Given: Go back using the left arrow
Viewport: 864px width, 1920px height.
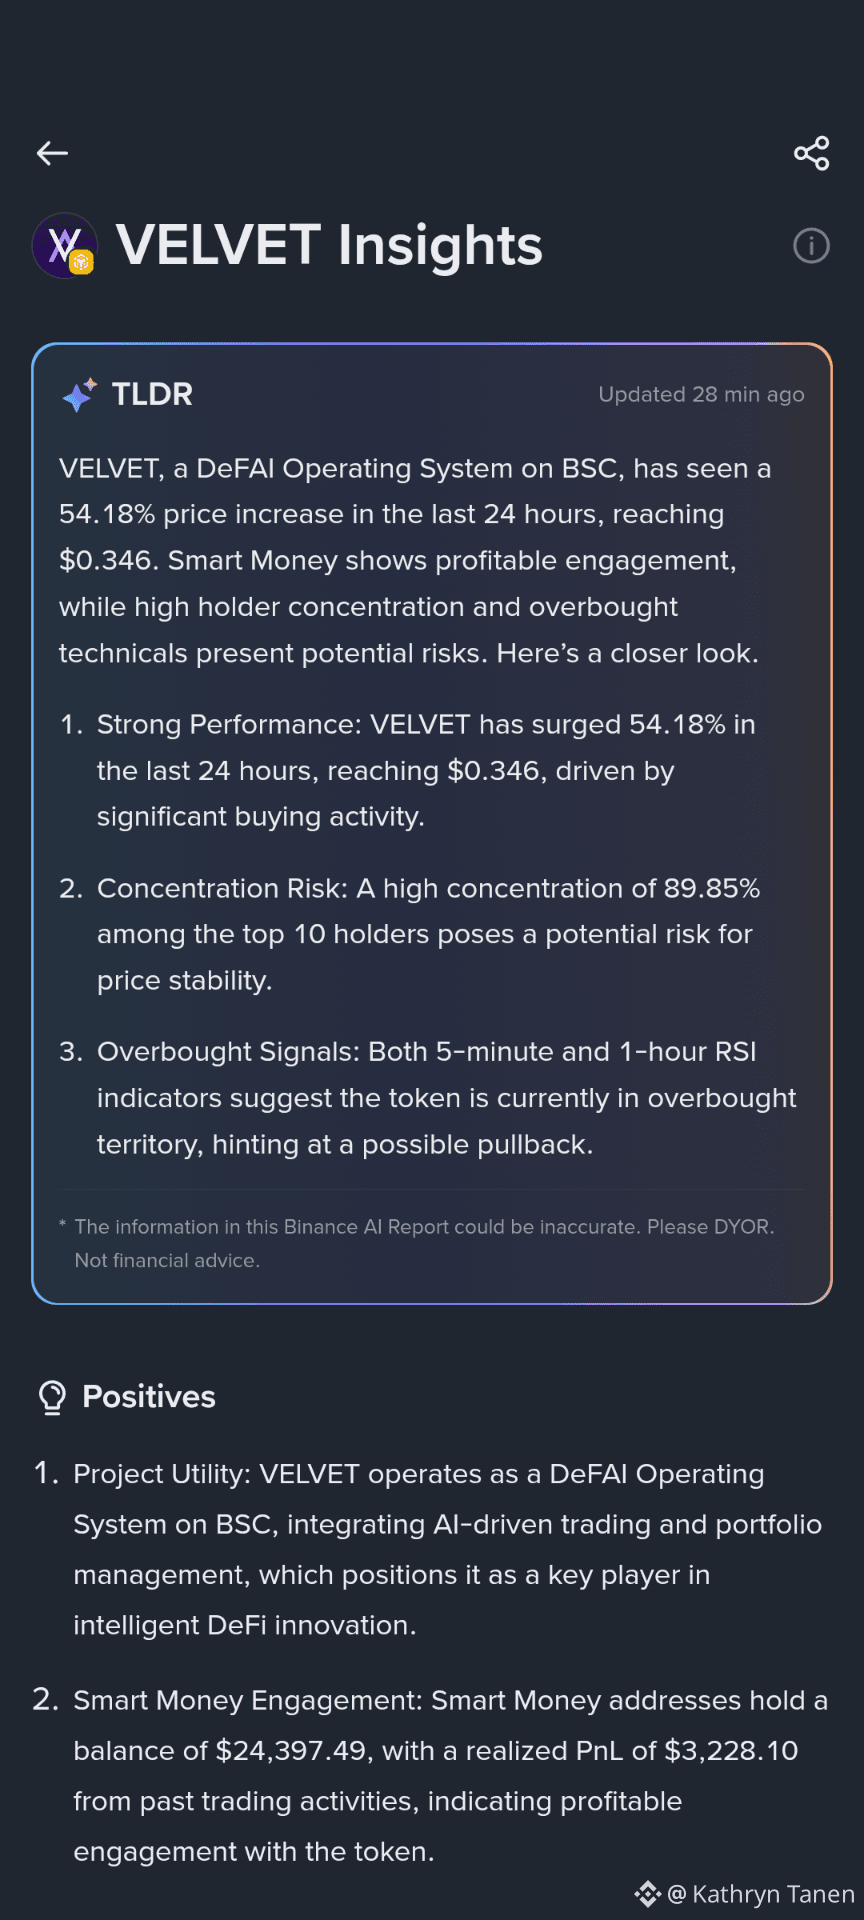Looking at the screenshot, I should click(x=52, y=153).
